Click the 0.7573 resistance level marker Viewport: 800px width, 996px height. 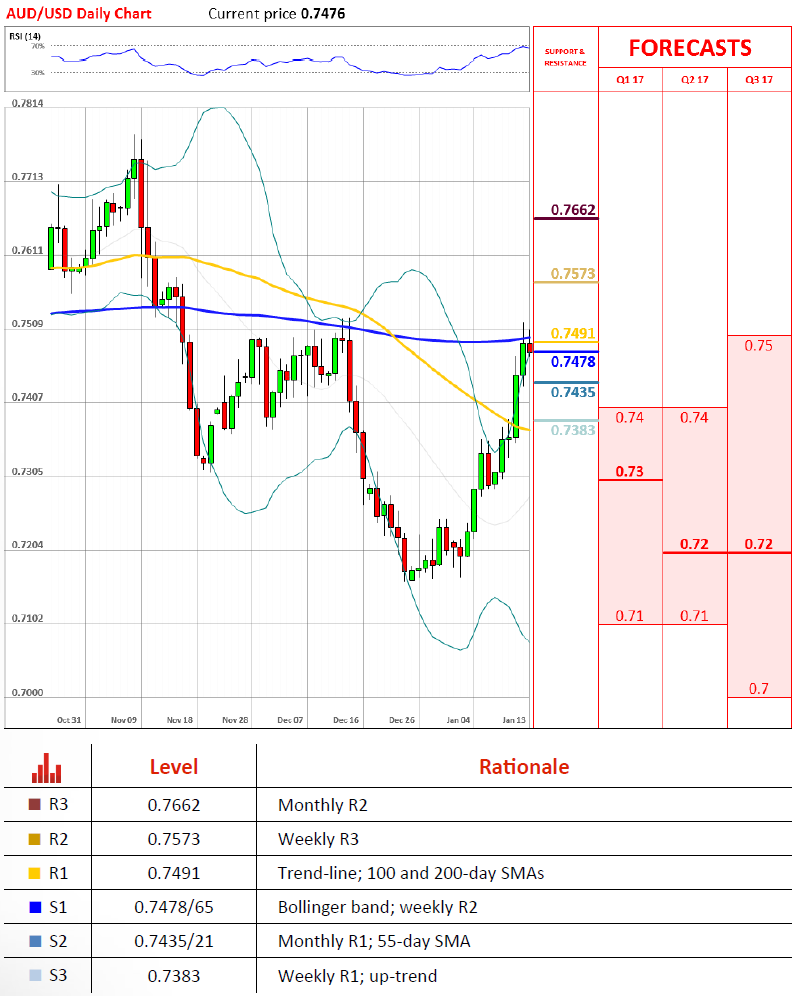[573, 274]
